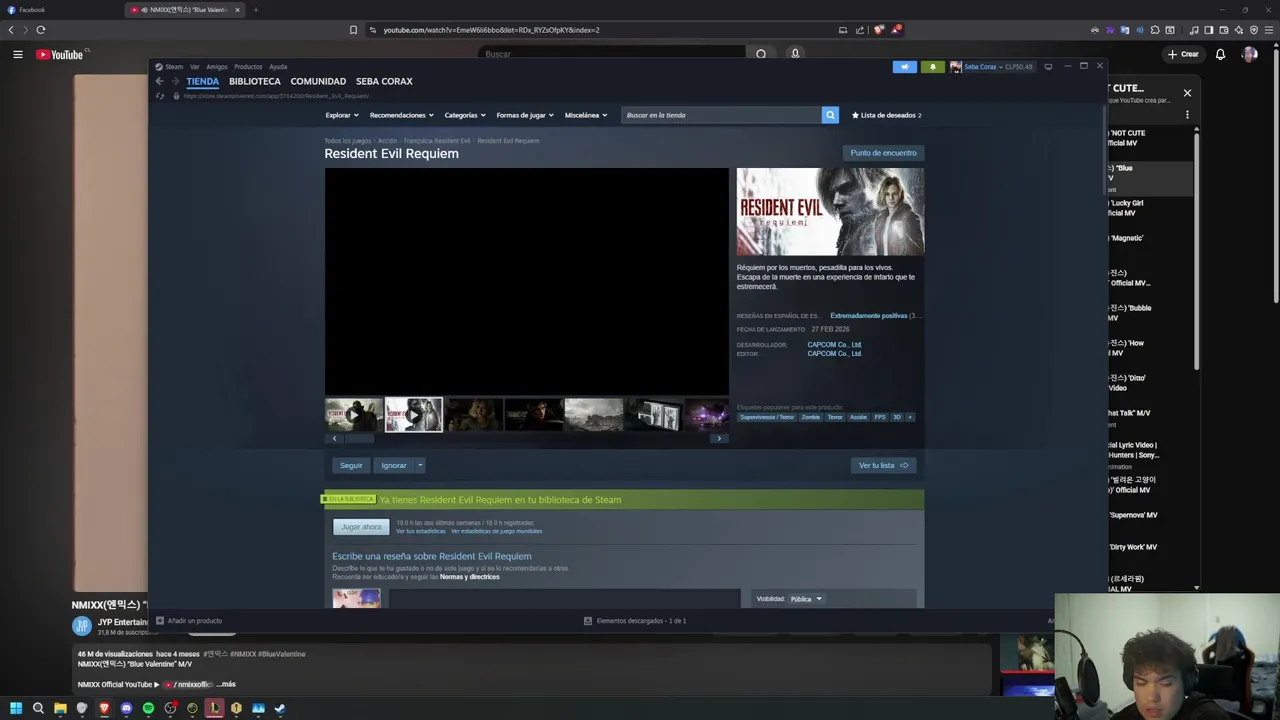Open Spotify from the taskbar
The height and width of the screenshot is (720, 1280).
148,708
